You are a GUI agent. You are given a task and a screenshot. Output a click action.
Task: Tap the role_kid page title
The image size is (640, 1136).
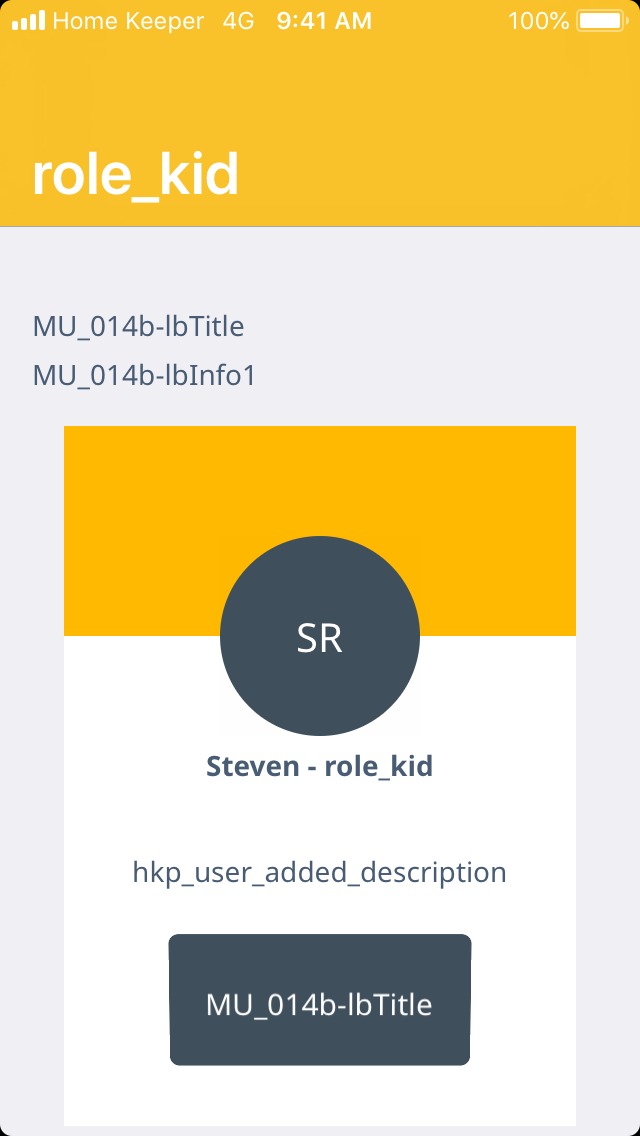135,175
